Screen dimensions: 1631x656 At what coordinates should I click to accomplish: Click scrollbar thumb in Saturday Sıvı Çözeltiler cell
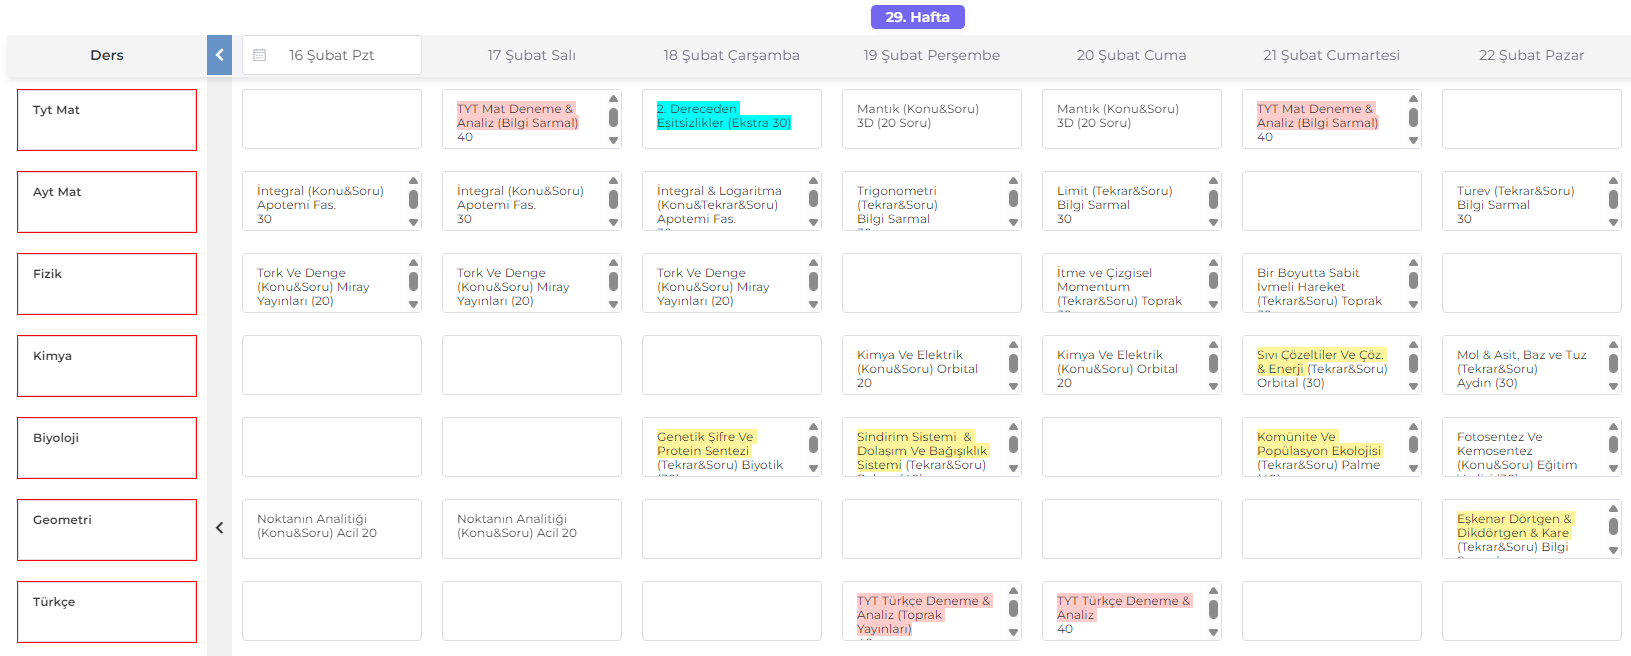tap(1413, 363)
